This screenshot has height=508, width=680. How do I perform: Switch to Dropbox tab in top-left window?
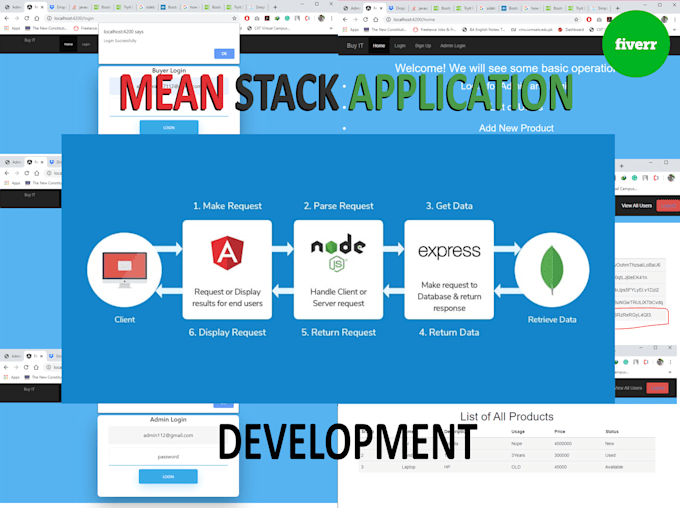pos(57,7)
